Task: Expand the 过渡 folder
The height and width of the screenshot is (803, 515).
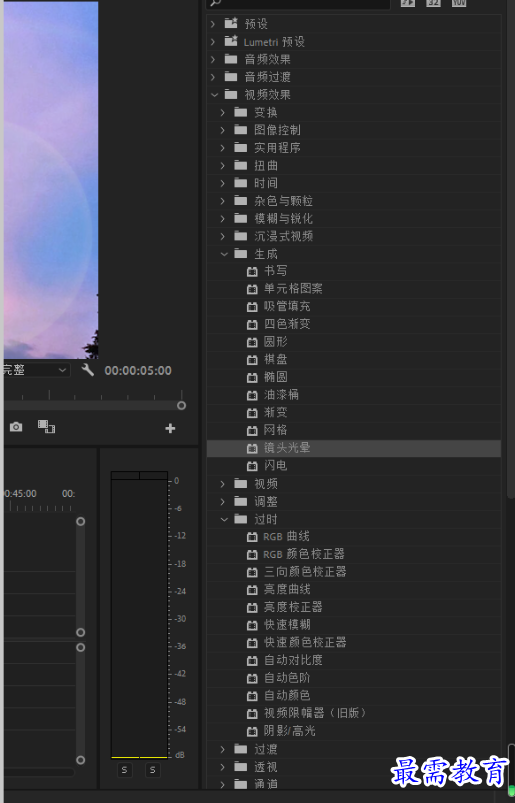Action: (x=223, y=749)
